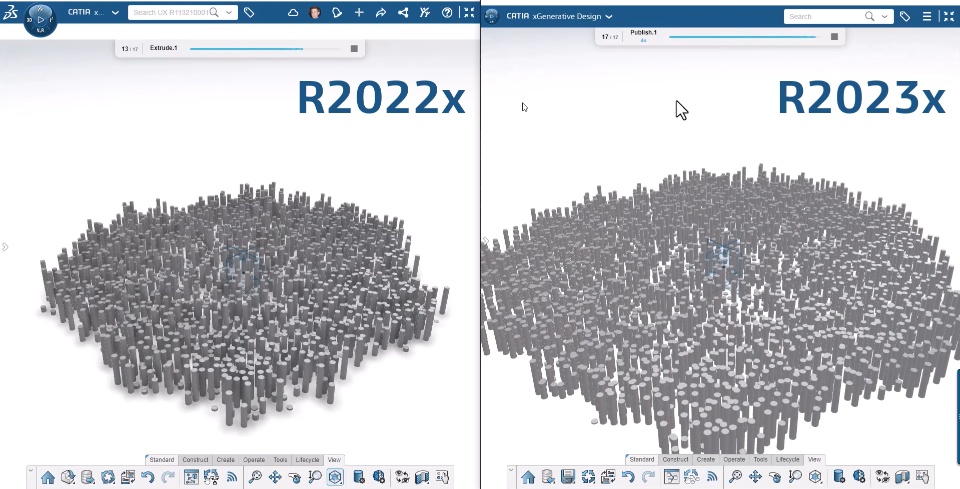The width and height of the screenshot is (960, 489).
Task: Select the View tab in the R2023x toolbar
Action: pyautogui.click(x=814, y=460)
